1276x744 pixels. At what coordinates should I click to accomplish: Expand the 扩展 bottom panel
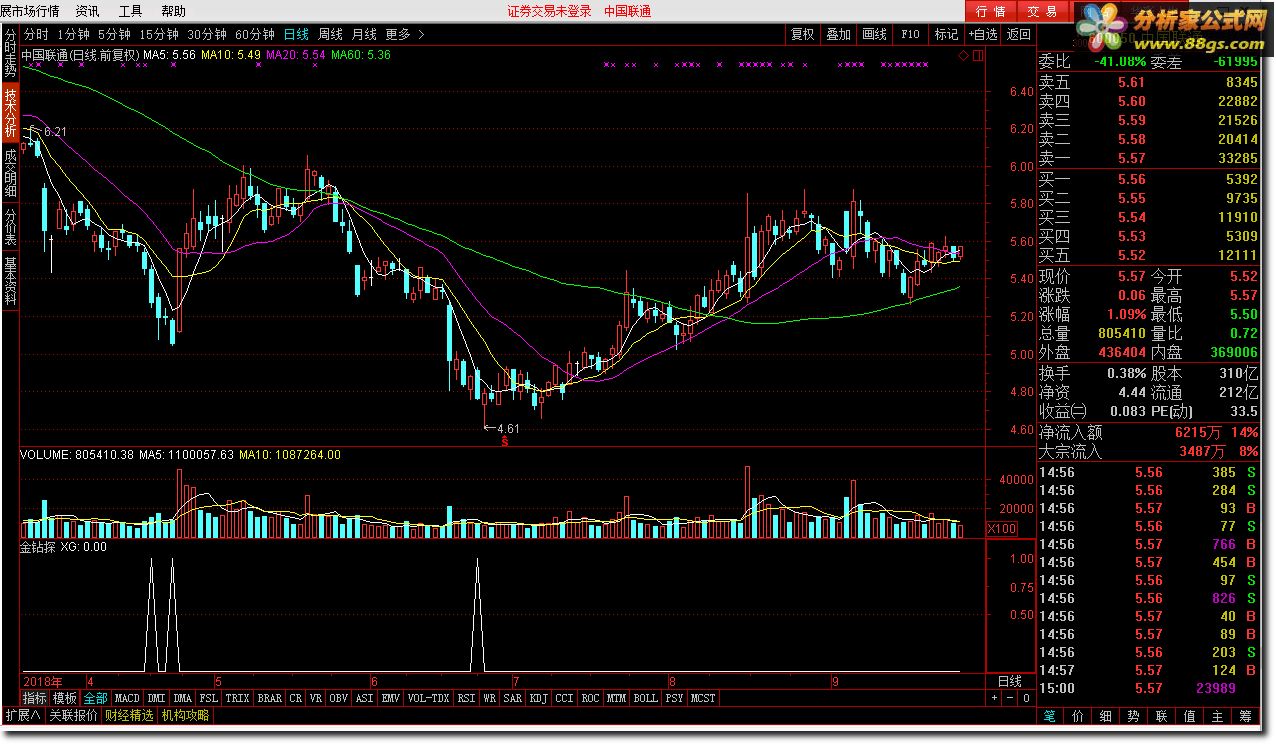point(22,716)
